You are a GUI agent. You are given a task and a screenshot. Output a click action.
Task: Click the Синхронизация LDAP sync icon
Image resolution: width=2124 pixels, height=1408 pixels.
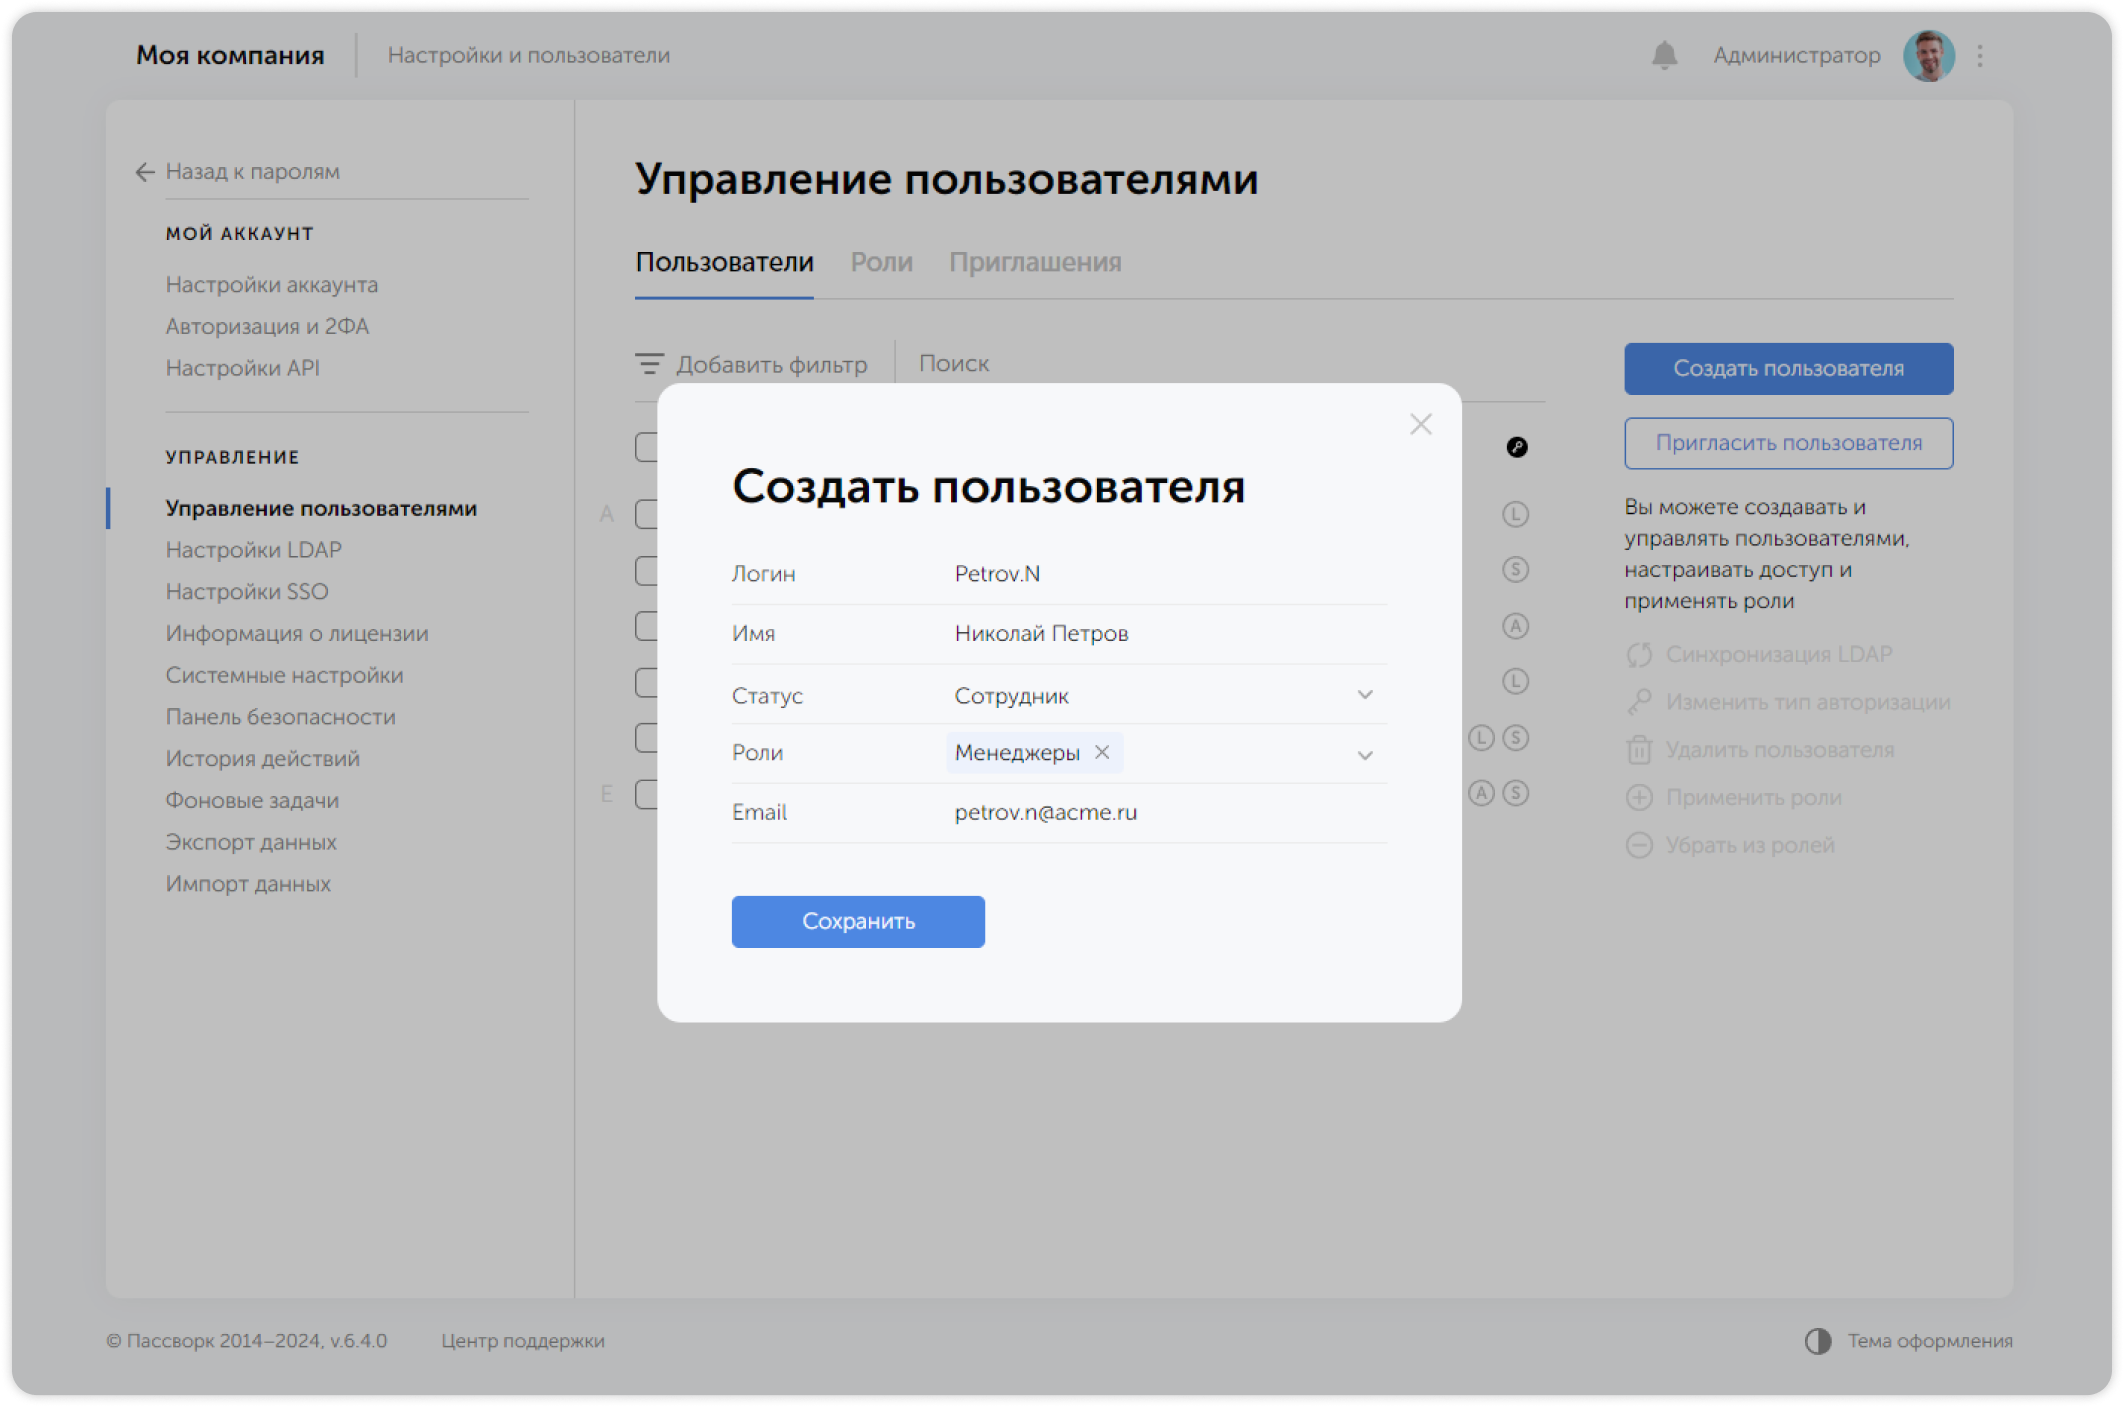point(1639,655)
